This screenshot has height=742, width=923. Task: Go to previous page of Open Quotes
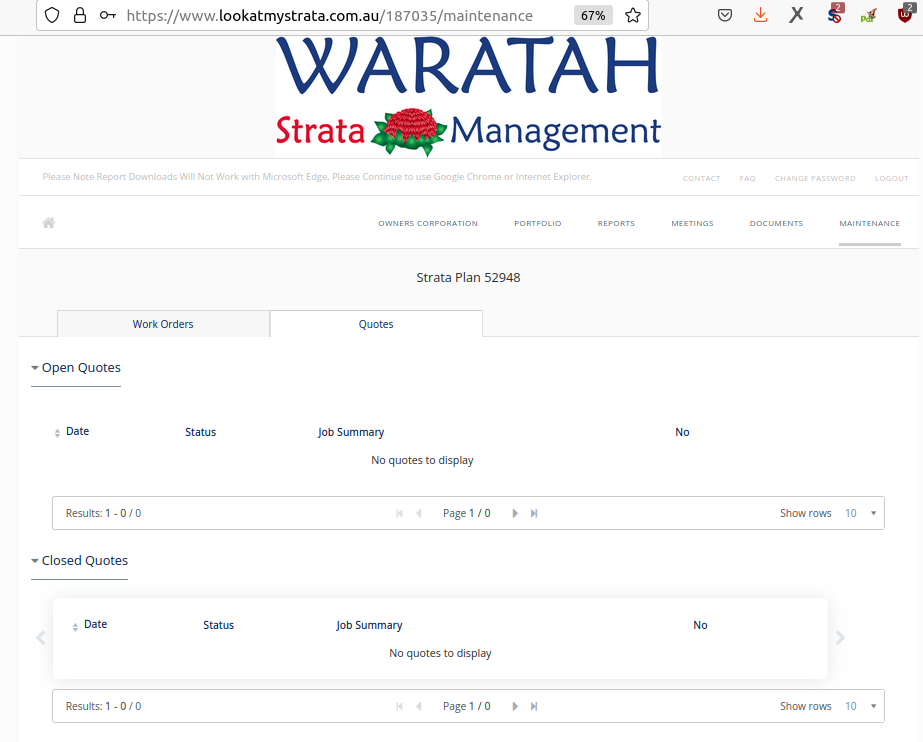click(x=419, y=513)
